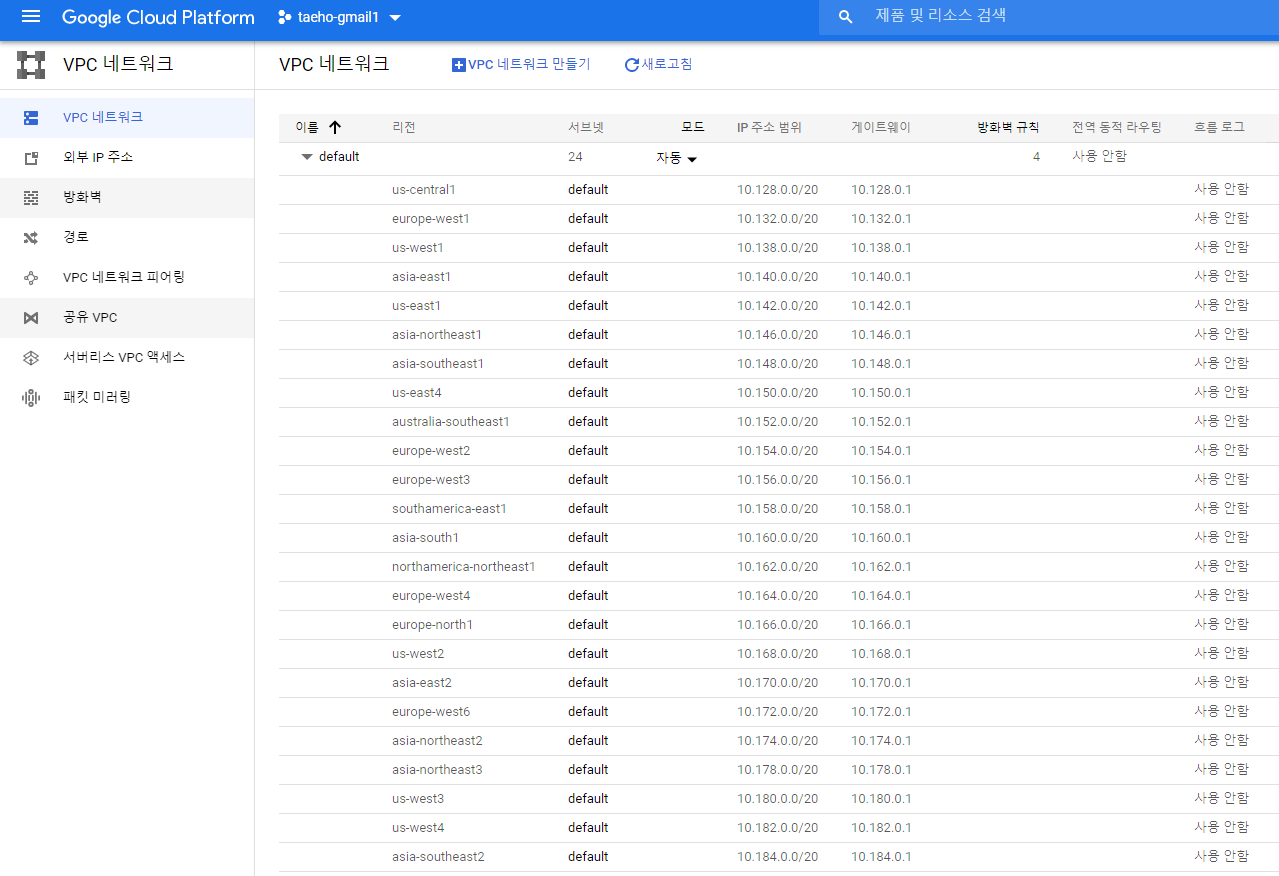1279x876 pixels.
Task: Click VPC 네트워크 만들기 button
Action: [520, 64]
